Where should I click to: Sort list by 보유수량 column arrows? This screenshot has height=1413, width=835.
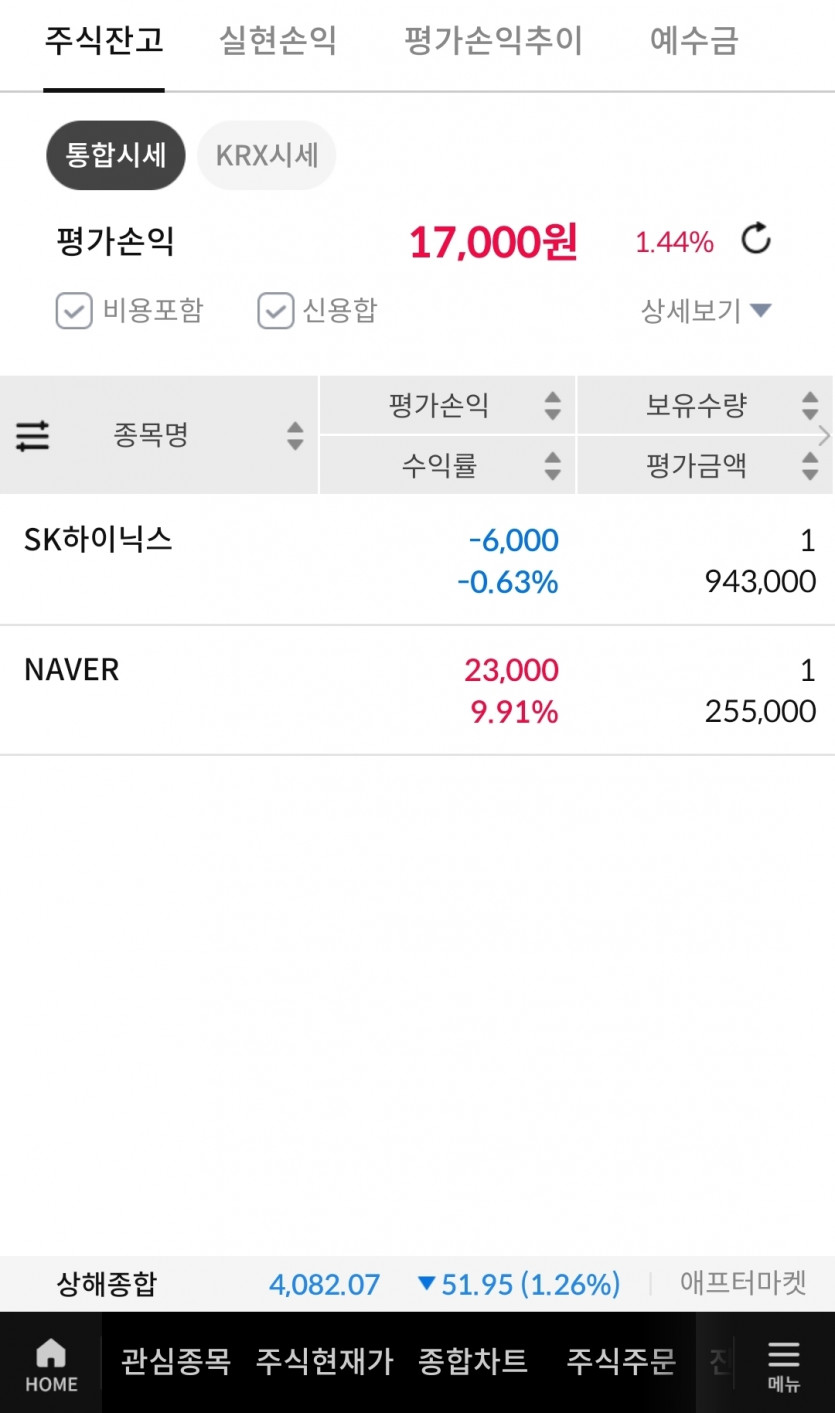(810, 405)
